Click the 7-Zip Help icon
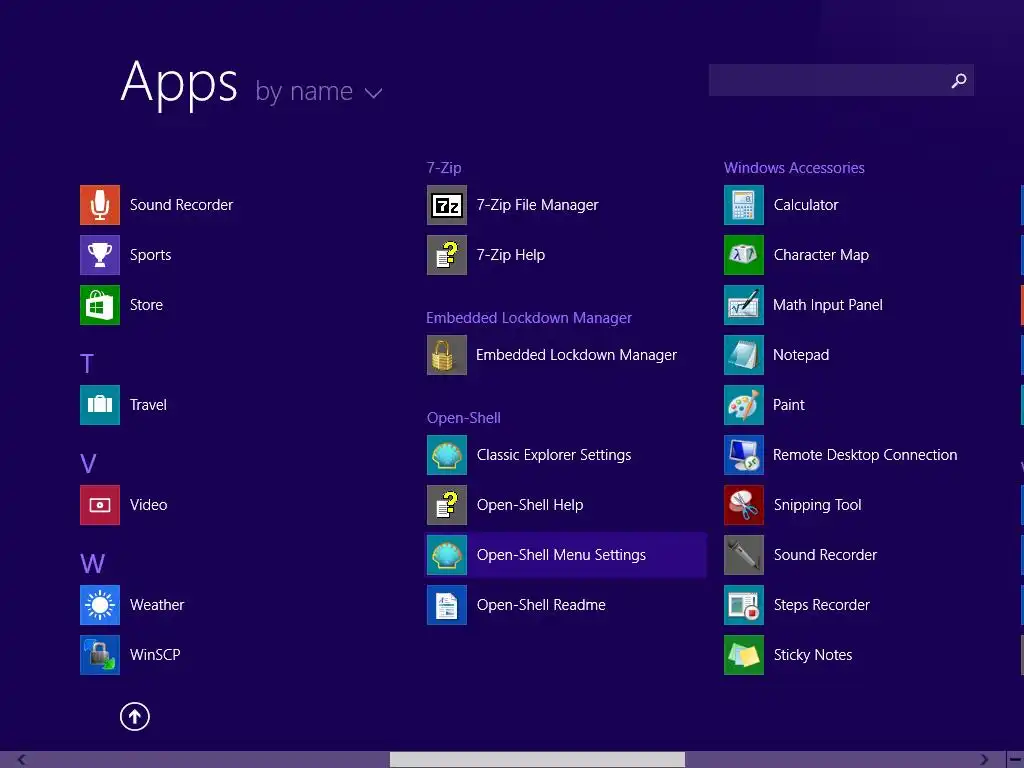1024x768 pixels. [447, 255]
